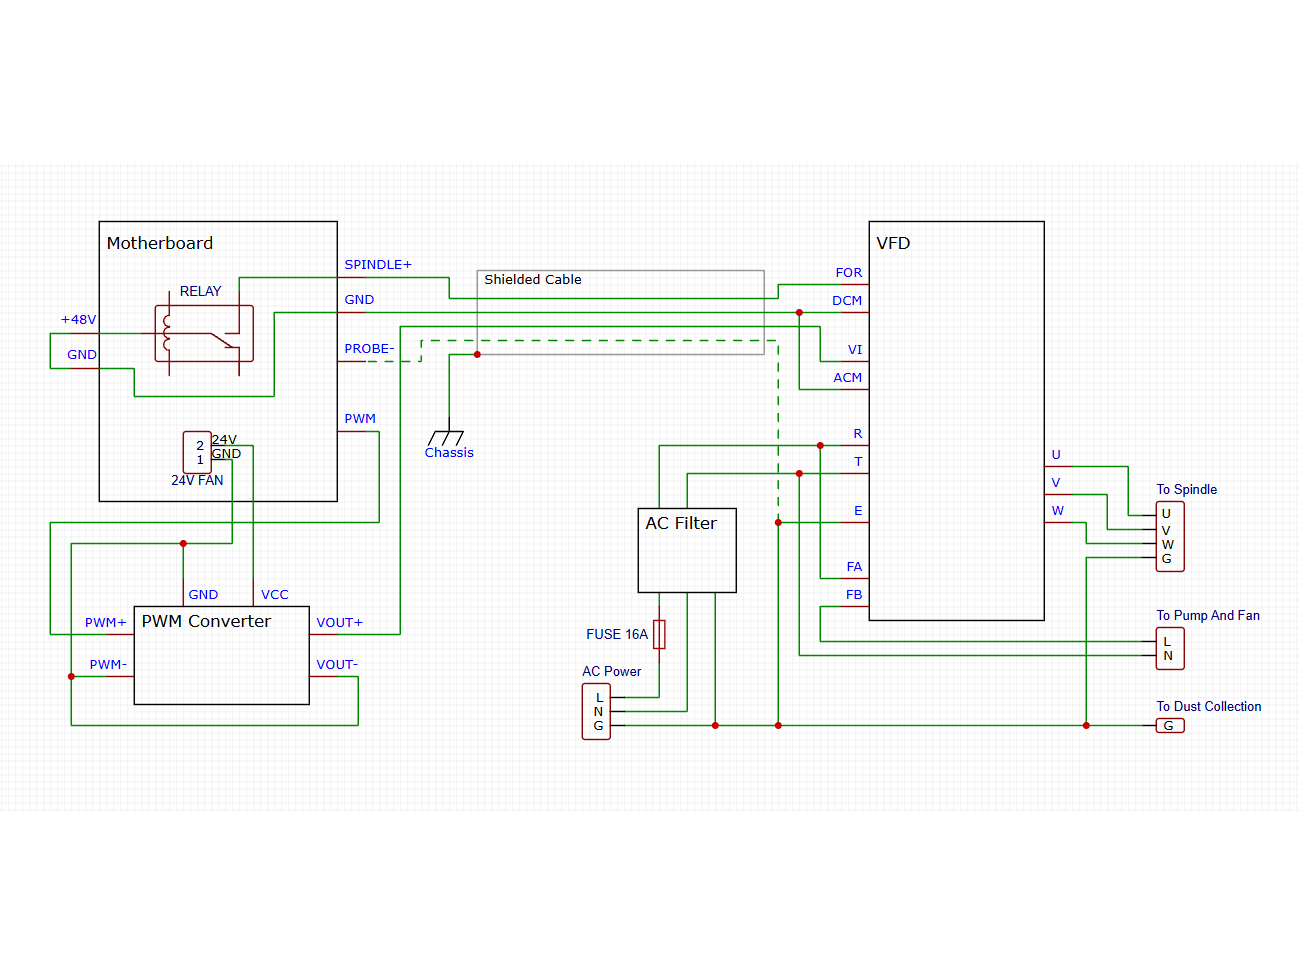Screen dimensions: 1300x975
Task: Click the FA pin label
Action: click(x=854, y=567)
